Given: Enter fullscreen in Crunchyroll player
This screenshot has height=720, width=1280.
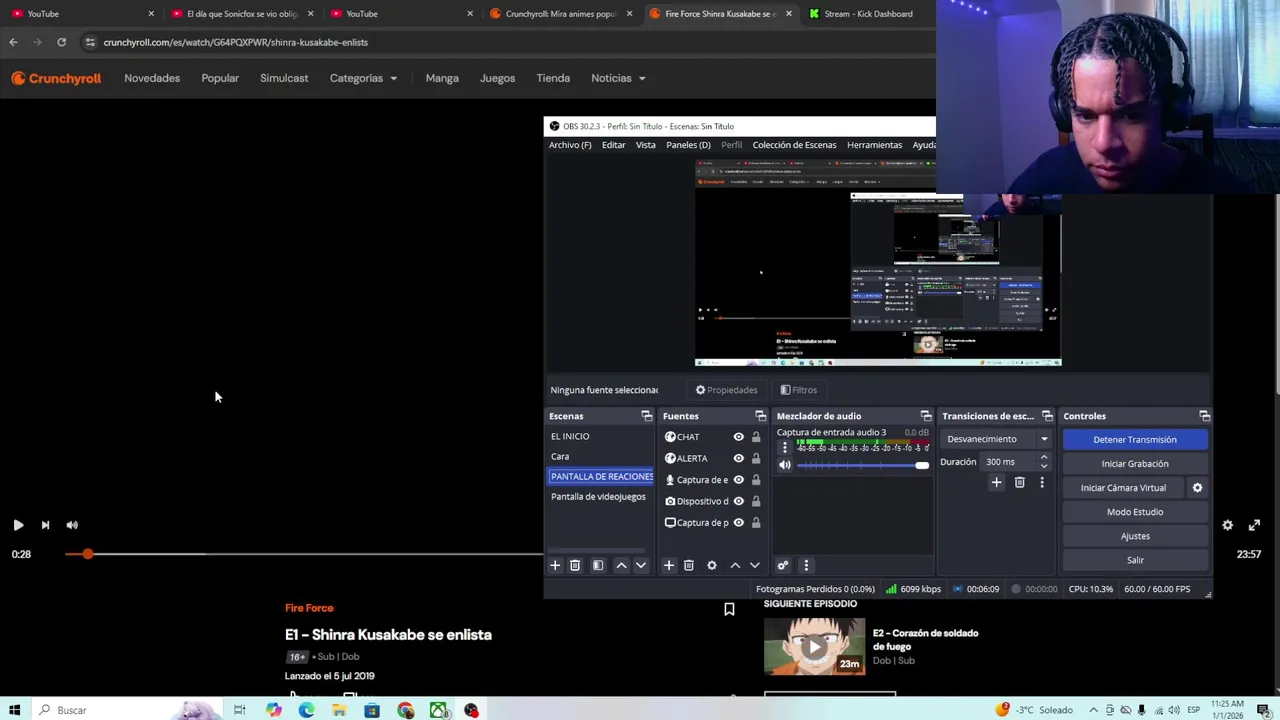Looking at the screenshot, I should [x=1254, y=525].
